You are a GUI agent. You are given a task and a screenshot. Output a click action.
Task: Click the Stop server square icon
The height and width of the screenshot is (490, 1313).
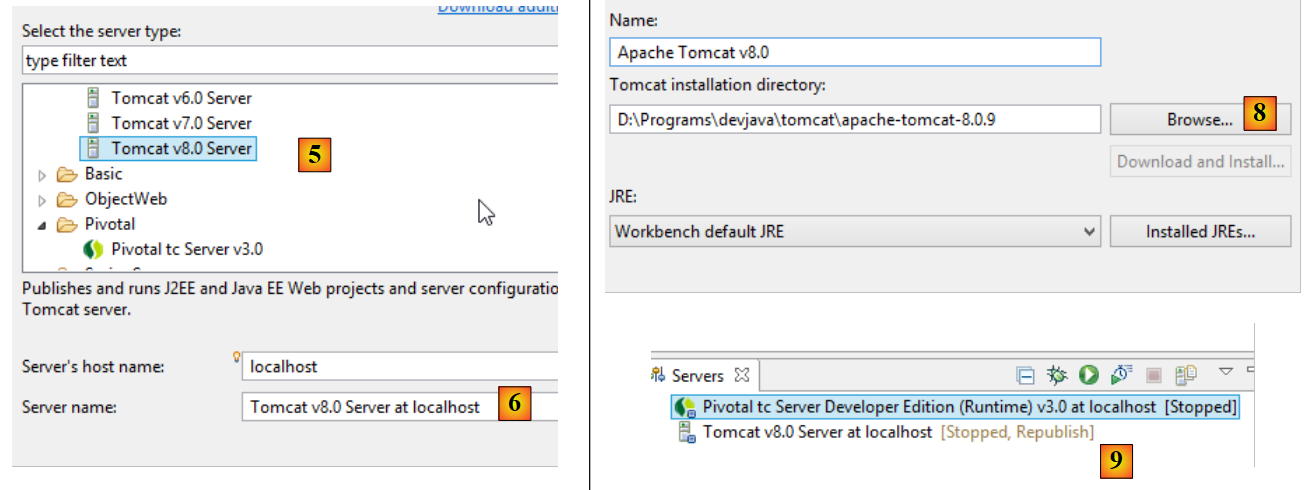point(1154,375)
